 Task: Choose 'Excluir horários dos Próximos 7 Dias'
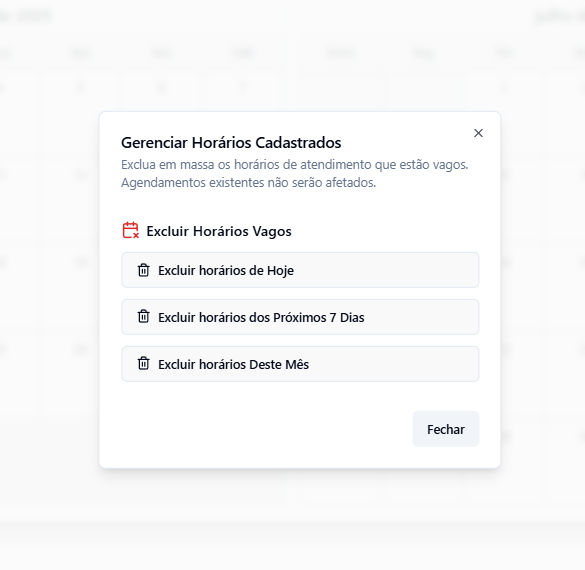click(x=300, y=317)
